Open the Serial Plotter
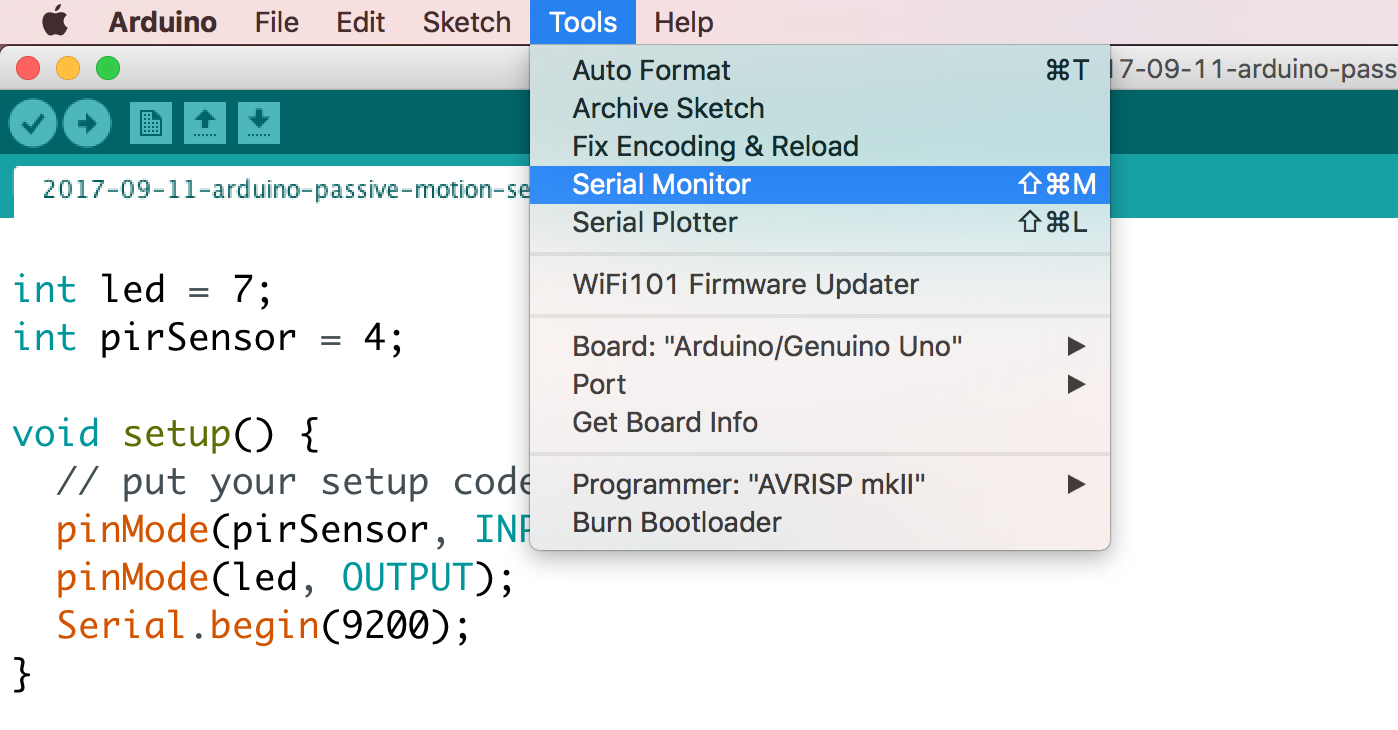The height and width of the screenshot is (730, 1398). 820,222
